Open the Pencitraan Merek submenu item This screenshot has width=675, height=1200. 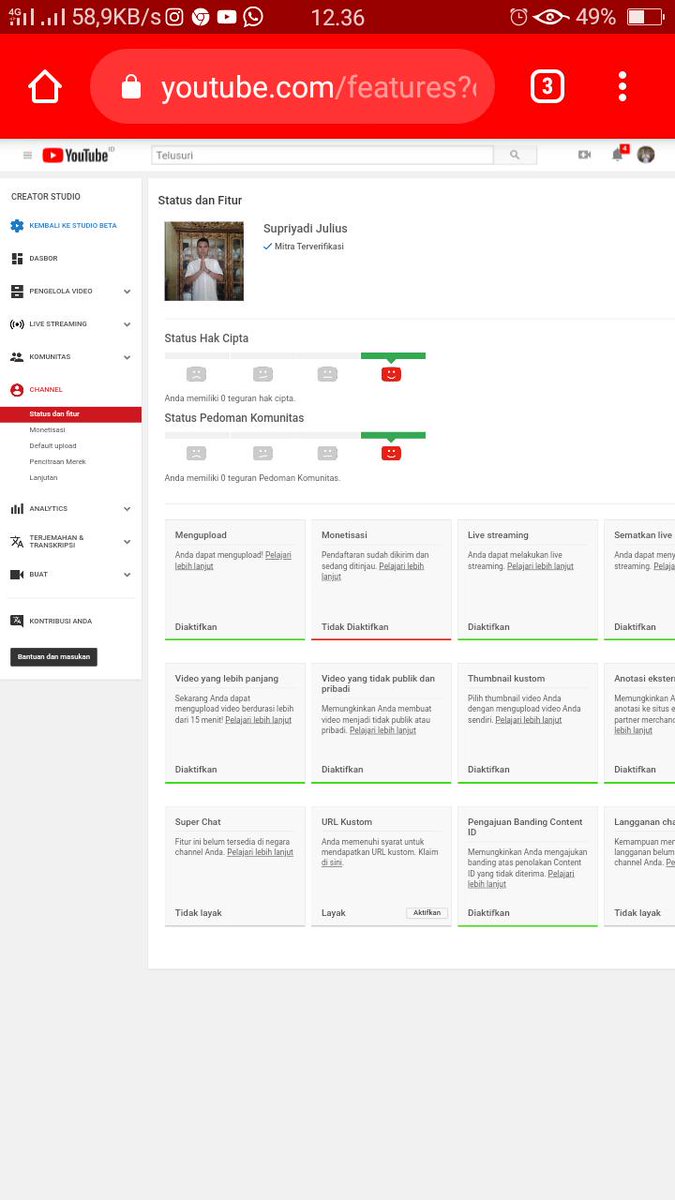coord(58,462)
